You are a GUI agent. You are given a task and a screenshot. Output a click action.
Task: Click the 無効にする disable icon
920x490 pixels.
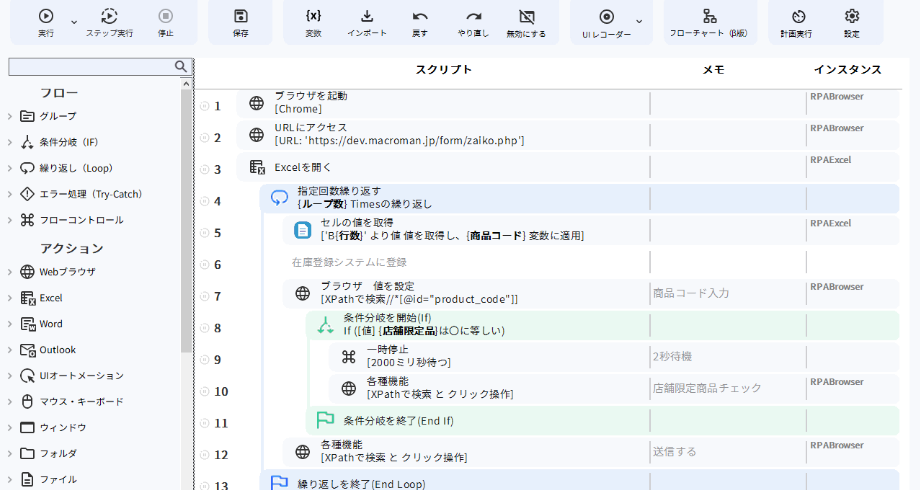(527, 16)
